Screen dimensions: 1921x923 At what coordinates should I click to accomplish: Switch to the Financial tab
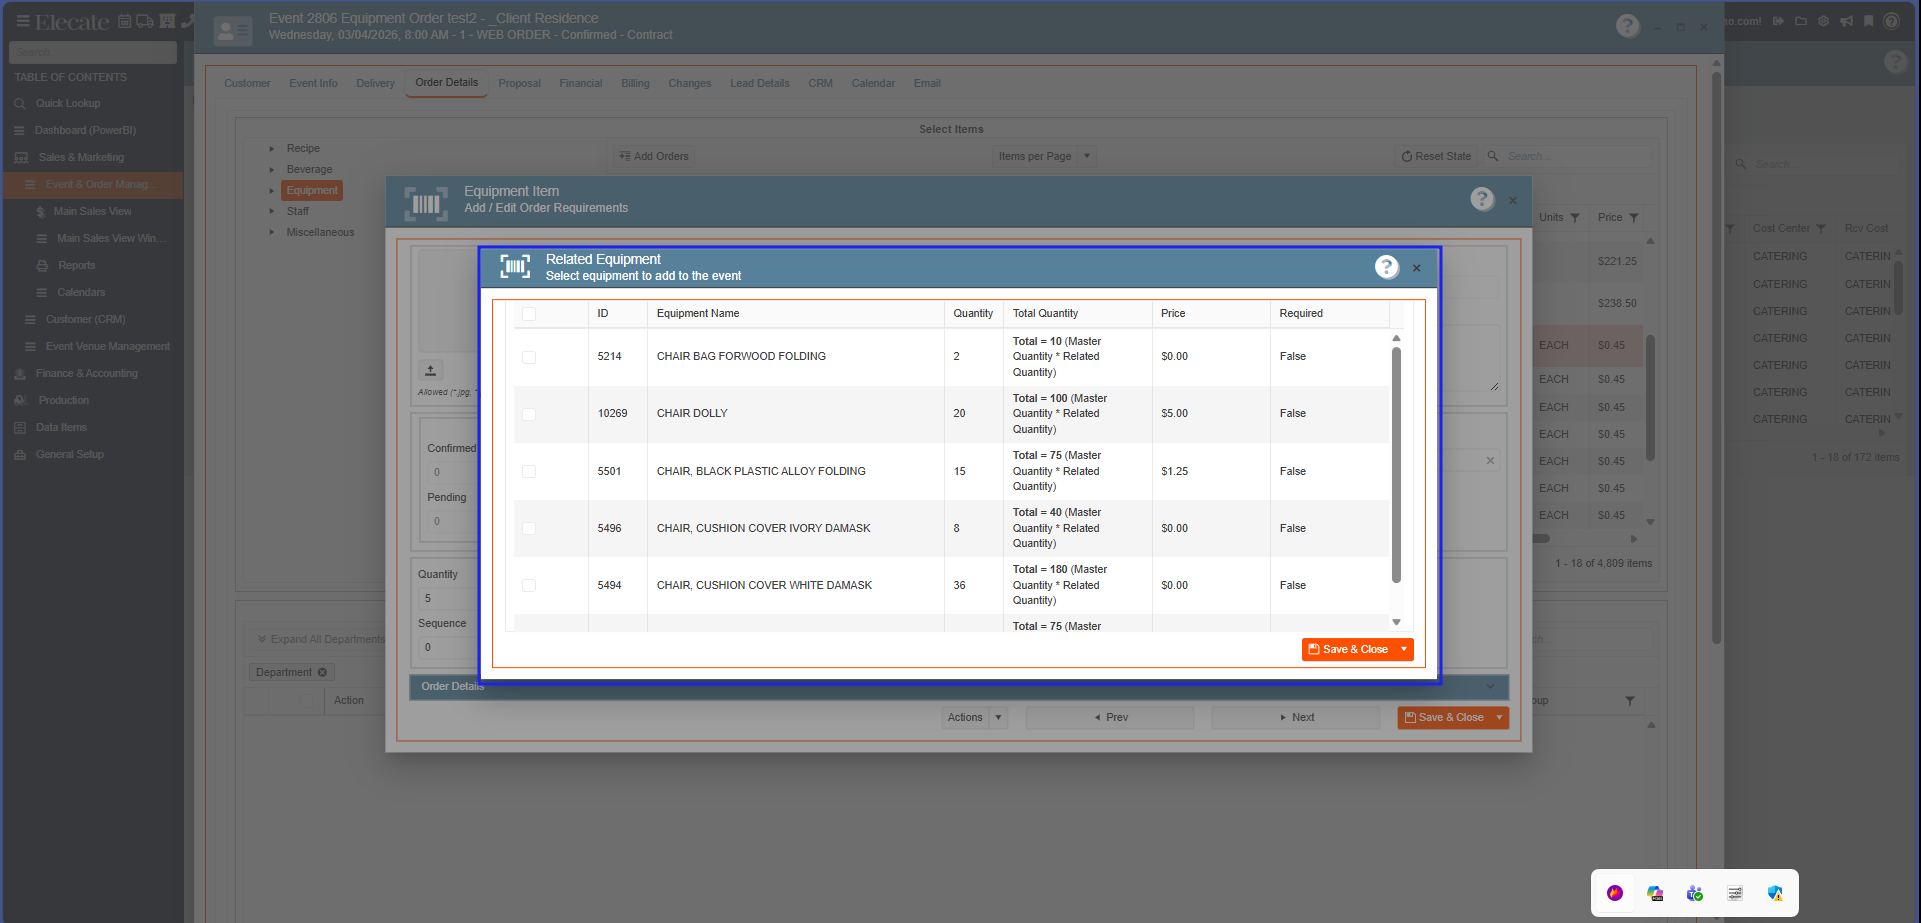tap(580, 83)
